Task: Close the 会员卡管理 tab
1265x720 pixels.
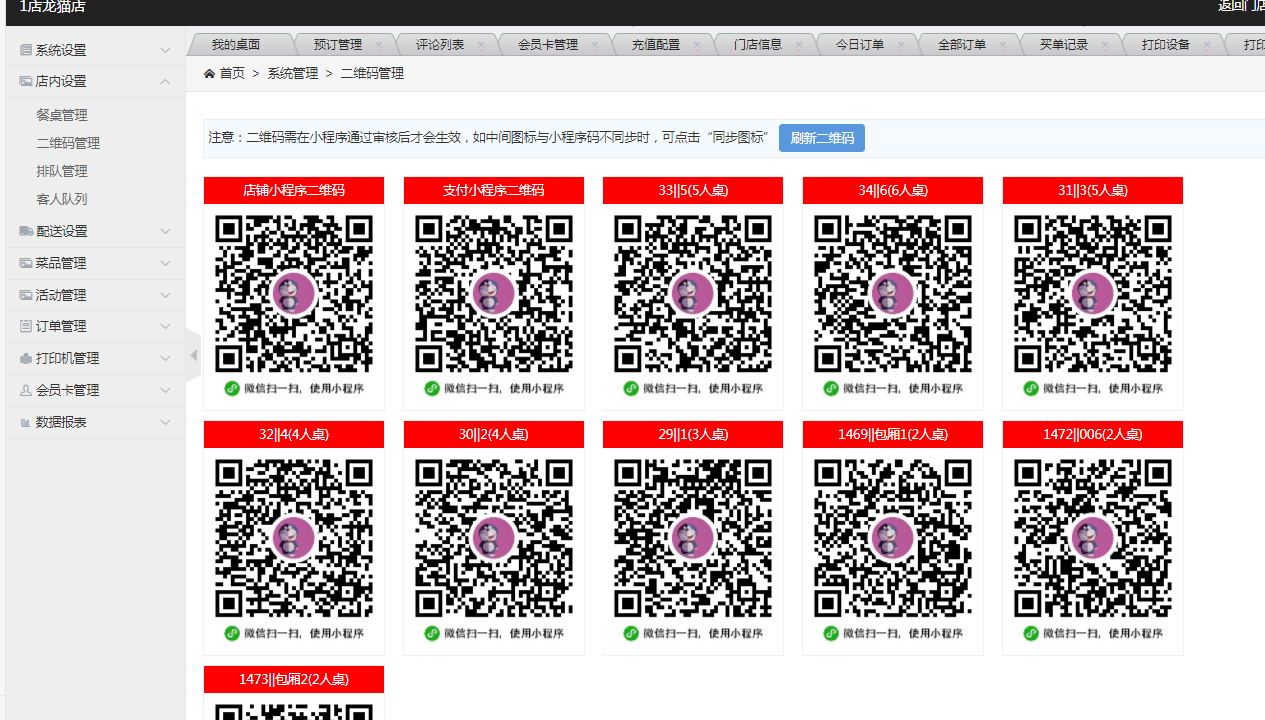Action: [595, 45]
